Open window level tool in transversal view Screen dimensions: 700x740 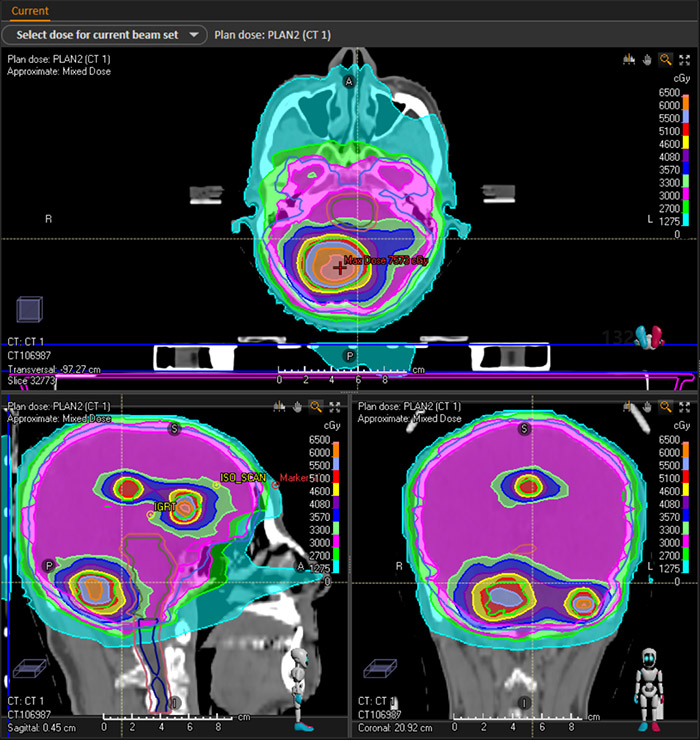(x=628, y=59)
